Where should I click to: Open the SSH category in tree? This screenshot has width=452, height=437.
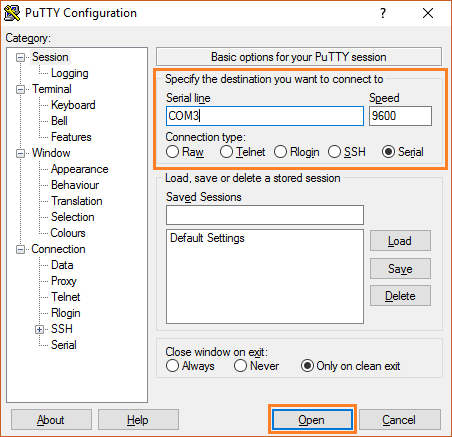(62, 329)
